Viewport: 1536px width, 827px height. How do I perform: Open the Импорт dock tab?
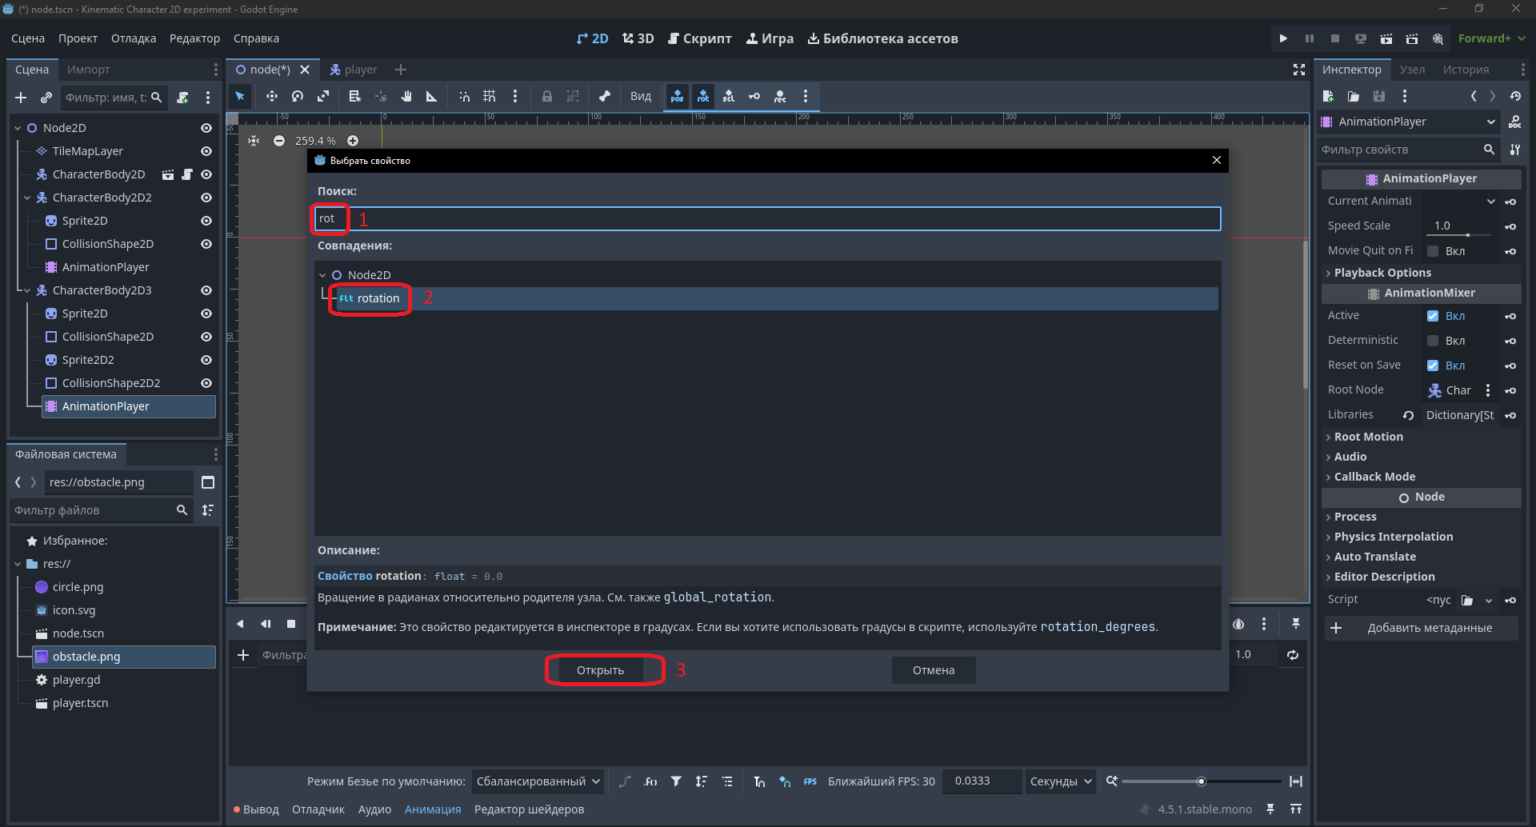(x=88, y=69)
